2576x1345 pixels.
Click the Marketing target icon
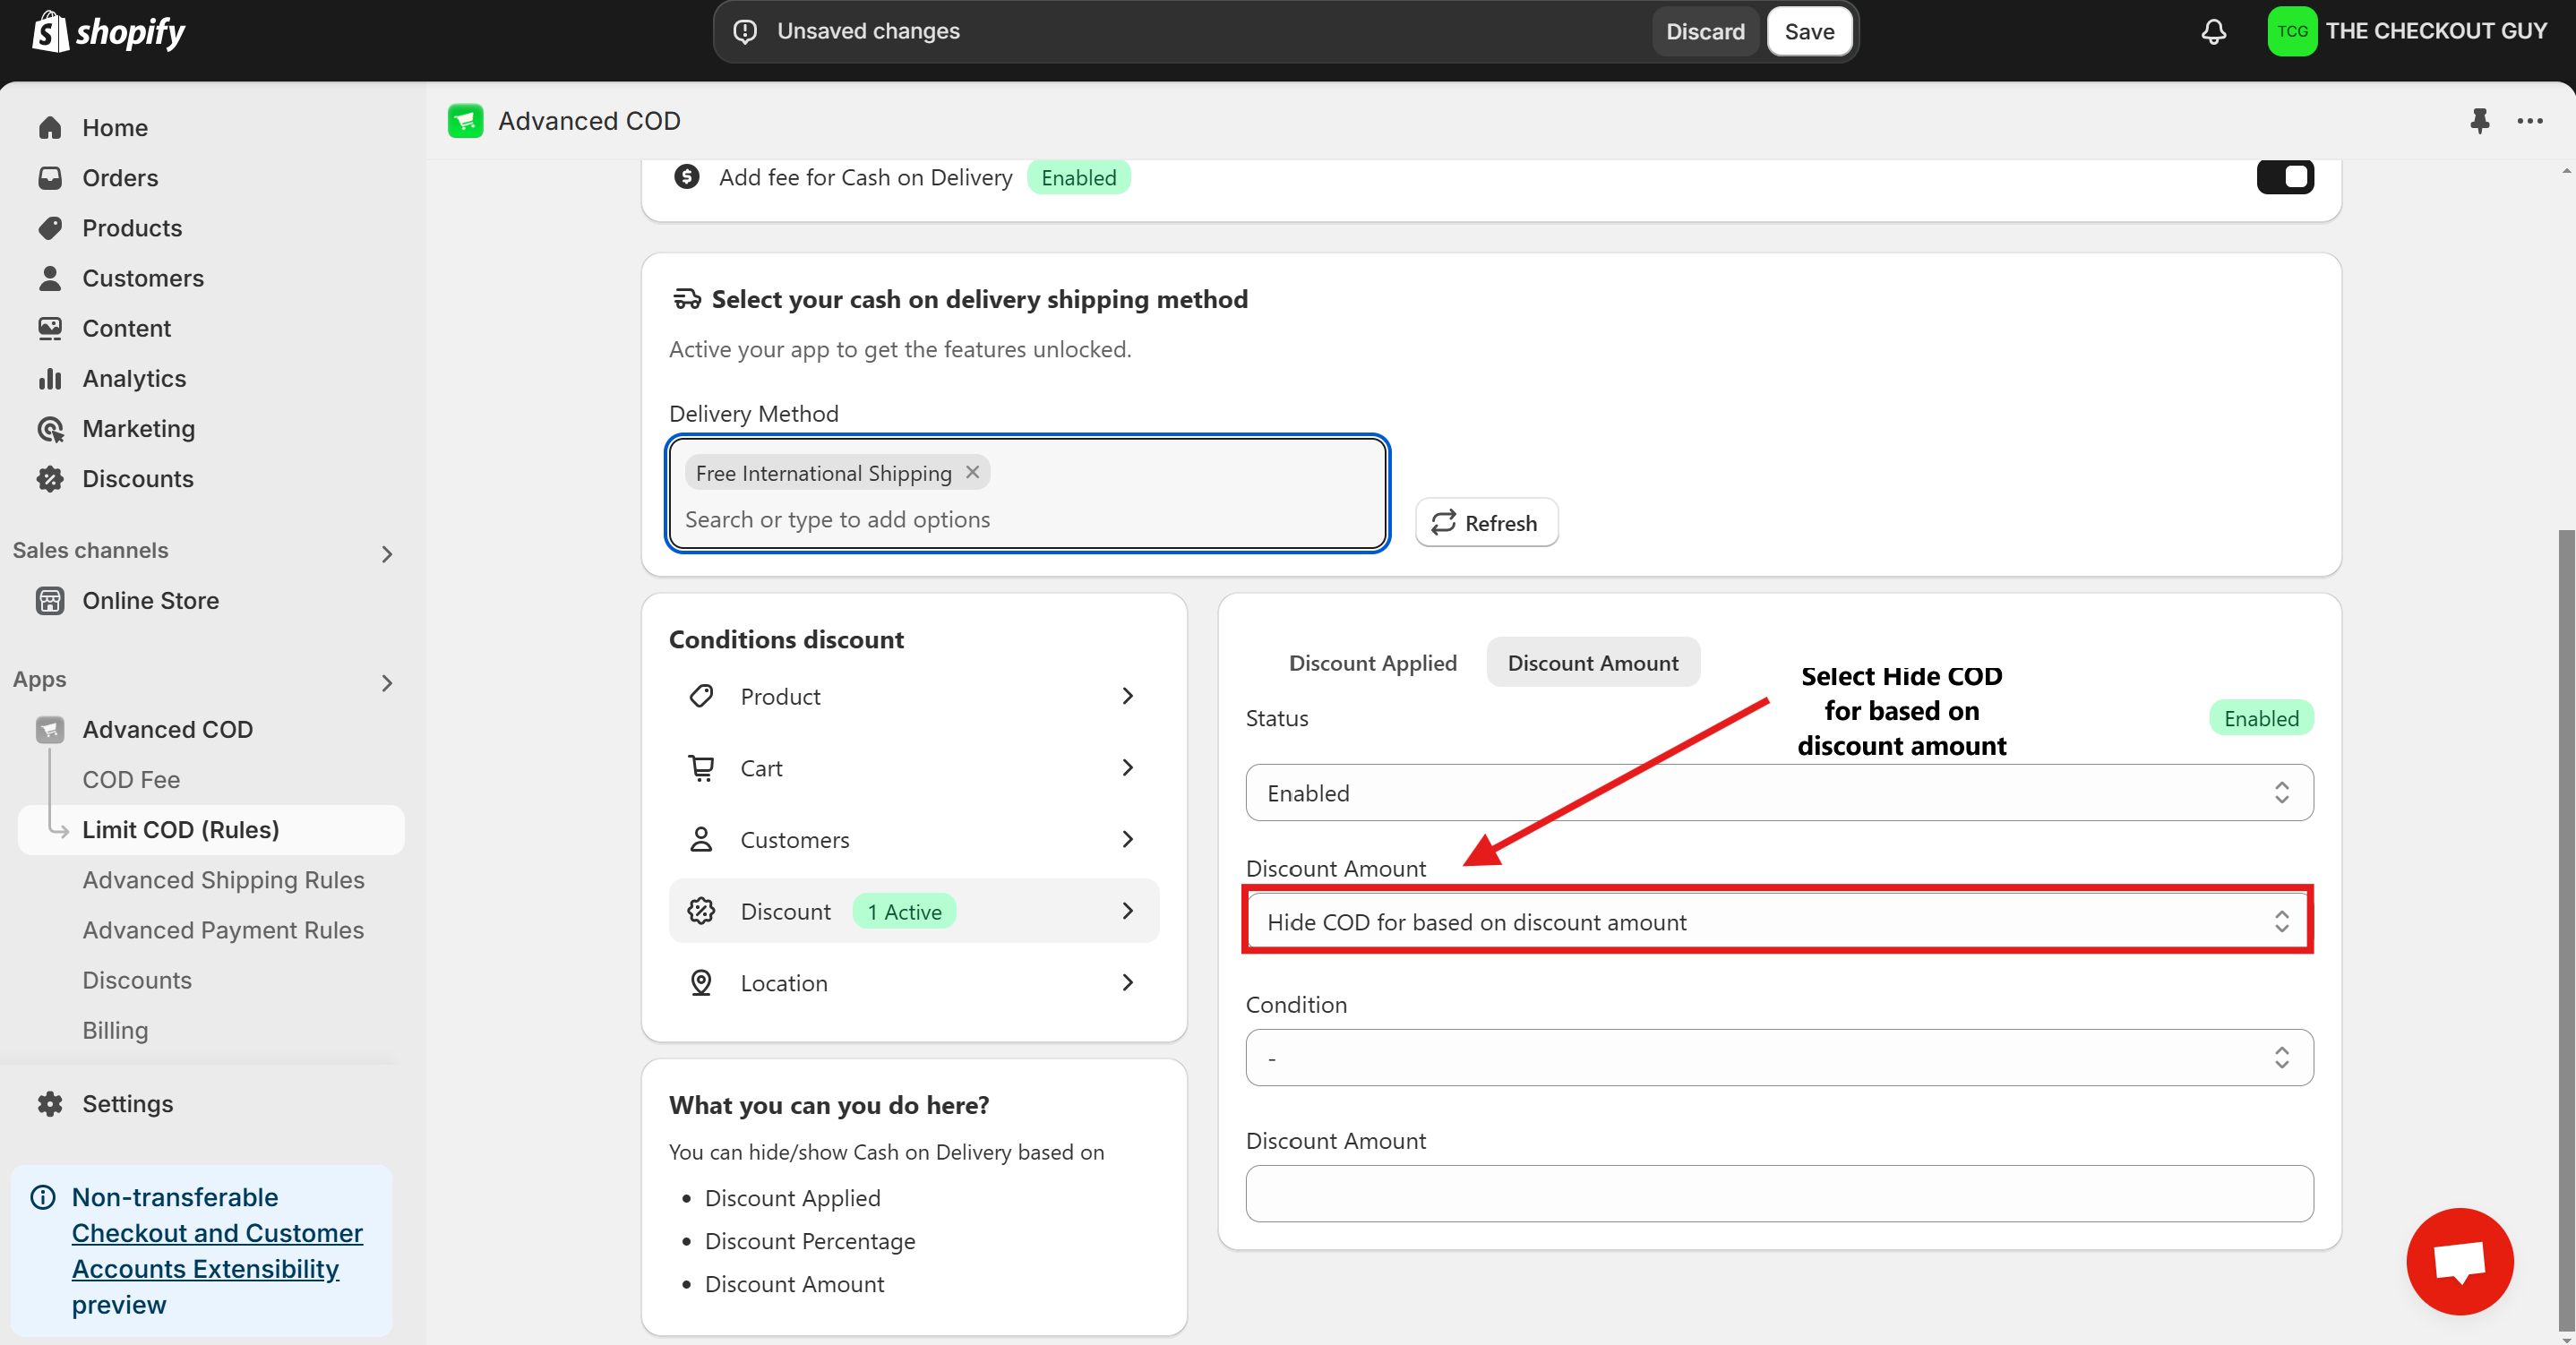[x=50, y=429]
